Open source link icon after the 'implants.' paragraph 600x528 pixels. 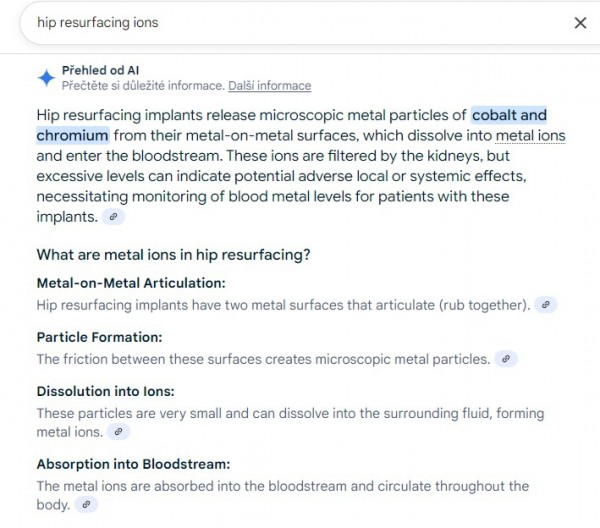tap(115, 217)
